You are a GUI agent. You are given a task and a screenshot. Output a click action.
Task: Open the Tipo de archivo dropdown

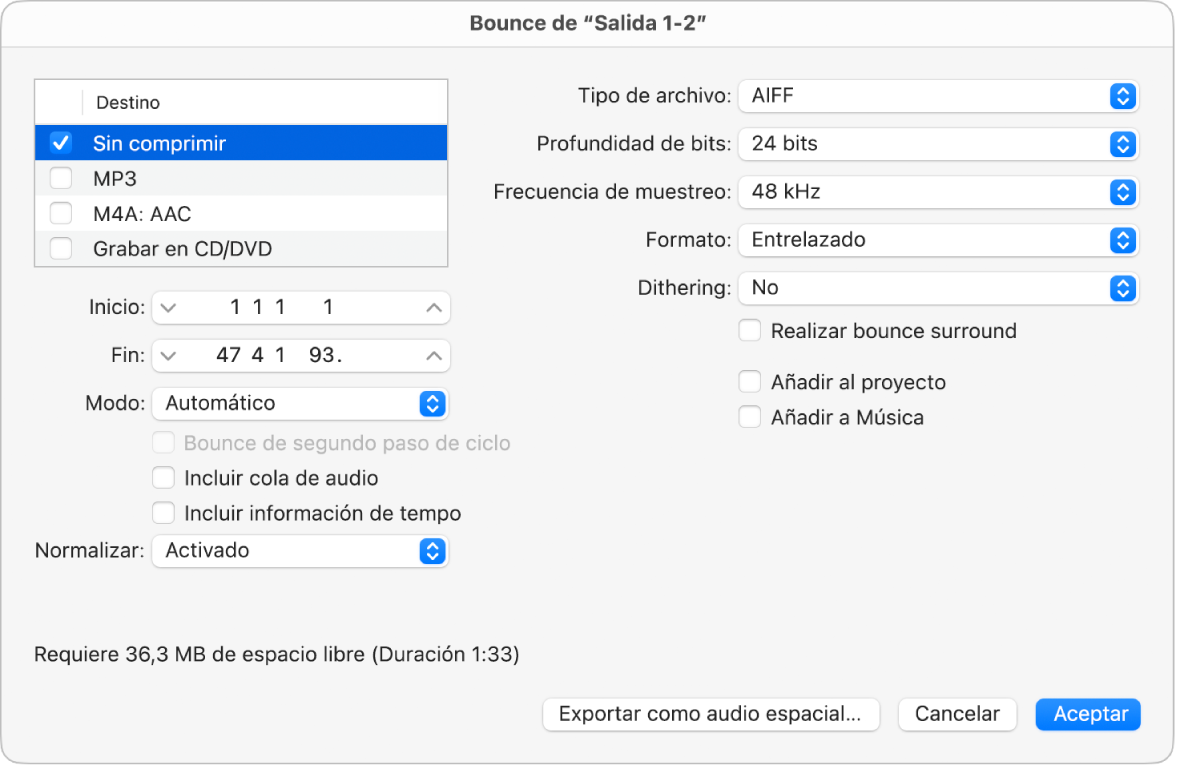click(938, 96)
